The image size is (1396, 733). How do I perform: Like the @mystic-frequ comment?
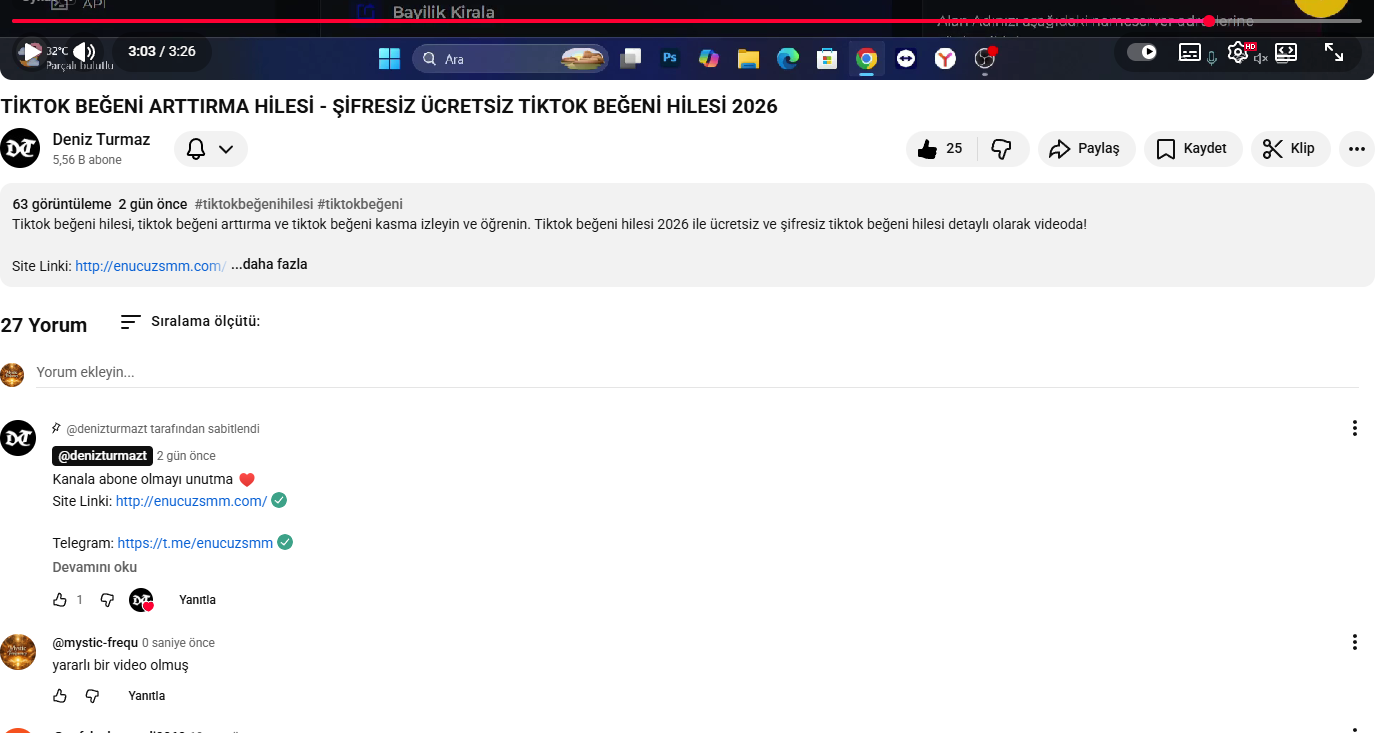[60, 696]
